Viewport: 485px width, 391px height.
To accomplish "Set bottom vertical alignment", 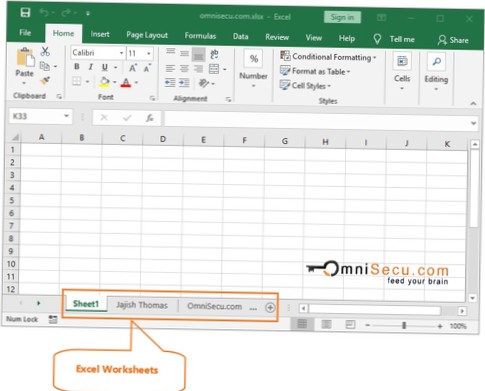I will [199, 56].
